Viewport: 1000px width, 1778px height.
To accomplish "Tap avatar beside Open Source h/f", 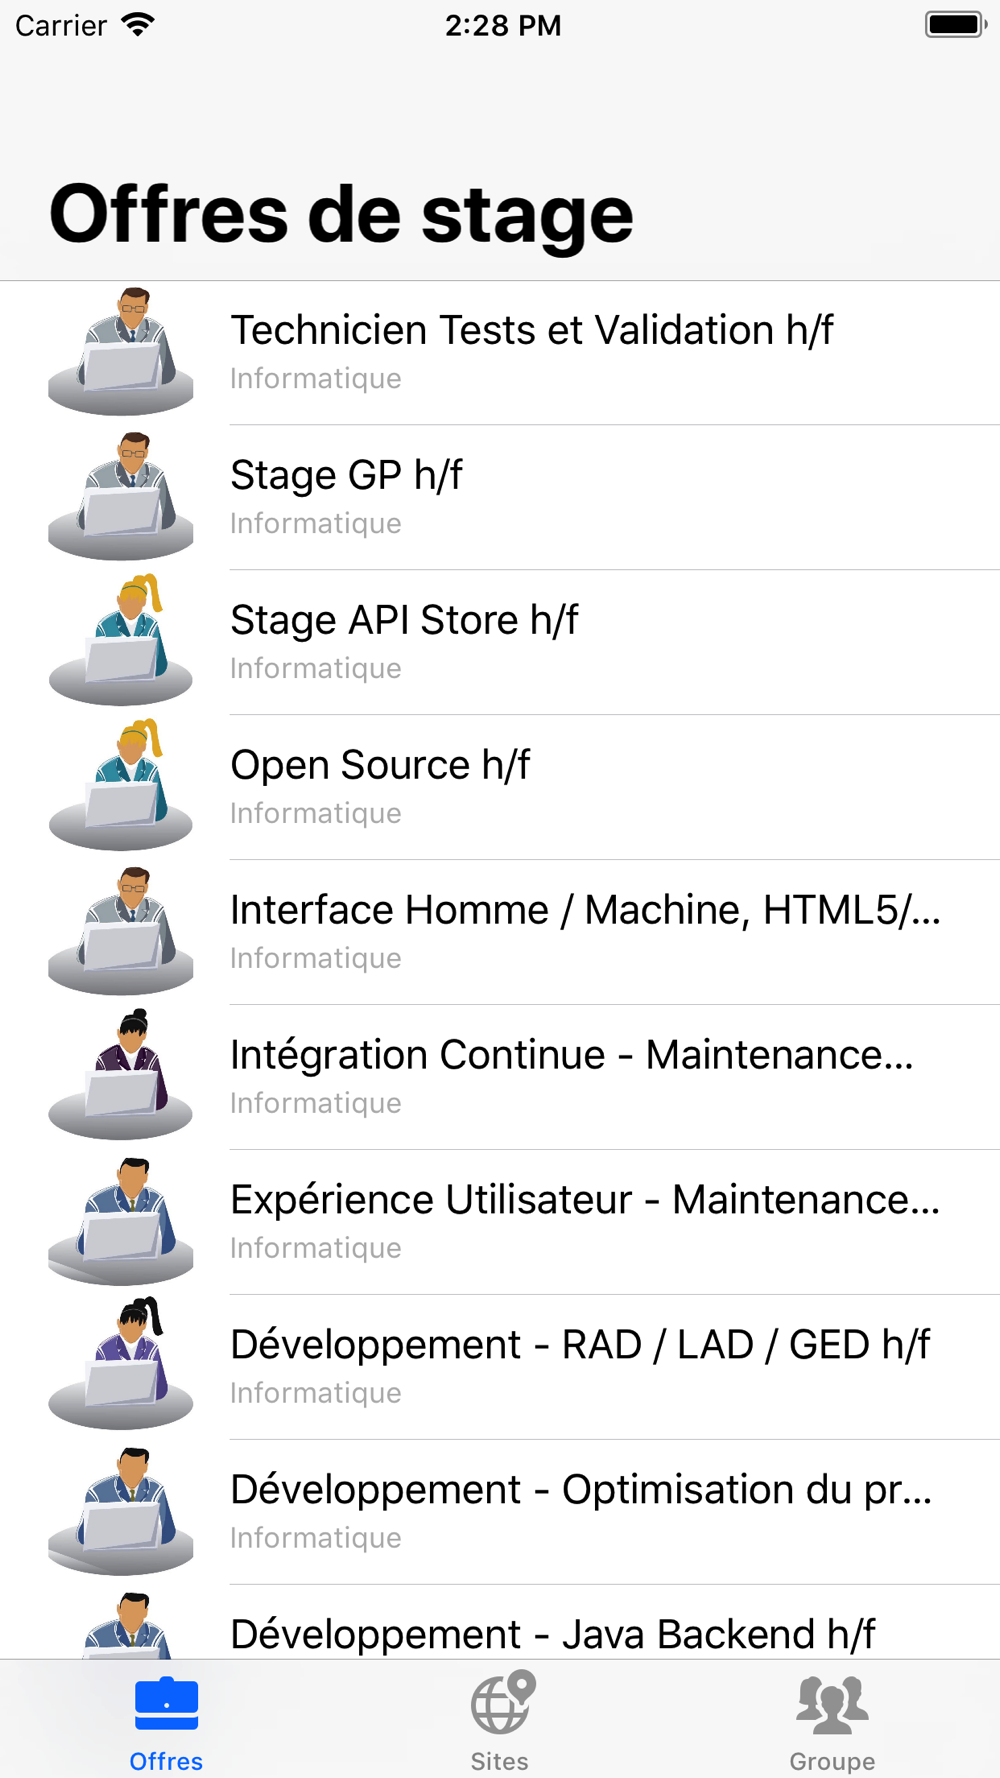I will [x=121, y=786].
